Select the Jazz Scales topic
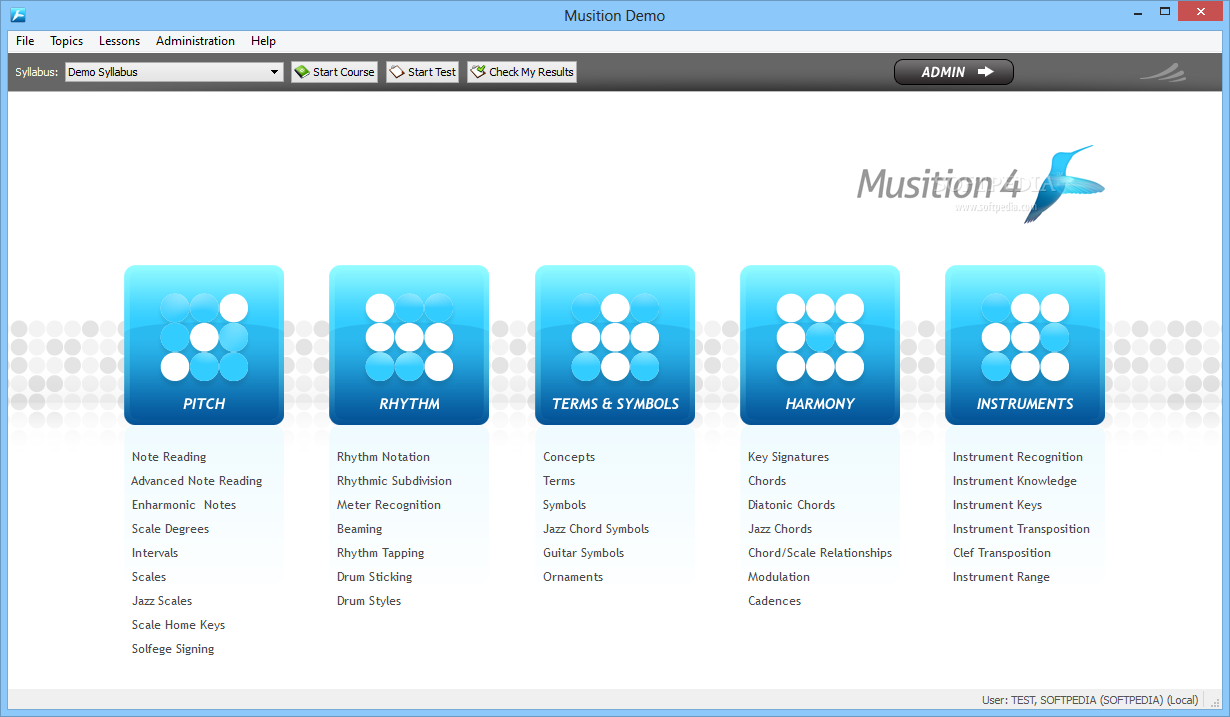The height and width of the screenshot is (717, 1230). [162, 601]
